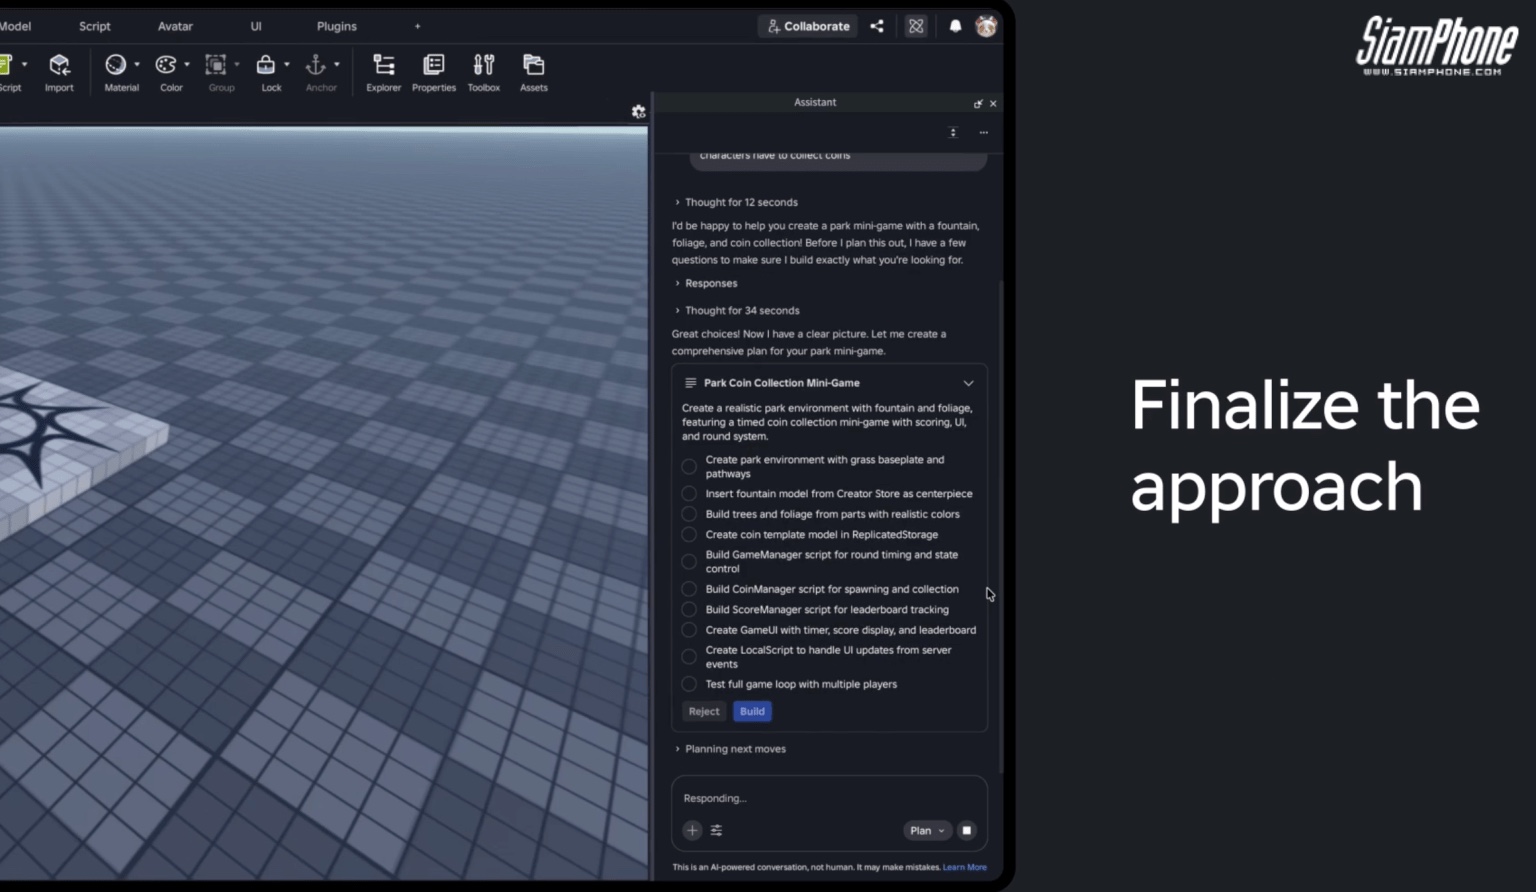Image resolution: width=1536 pixels, height=892 pixels.
Task: Open the Toolbox icon
Action: (x=484, y=66)
